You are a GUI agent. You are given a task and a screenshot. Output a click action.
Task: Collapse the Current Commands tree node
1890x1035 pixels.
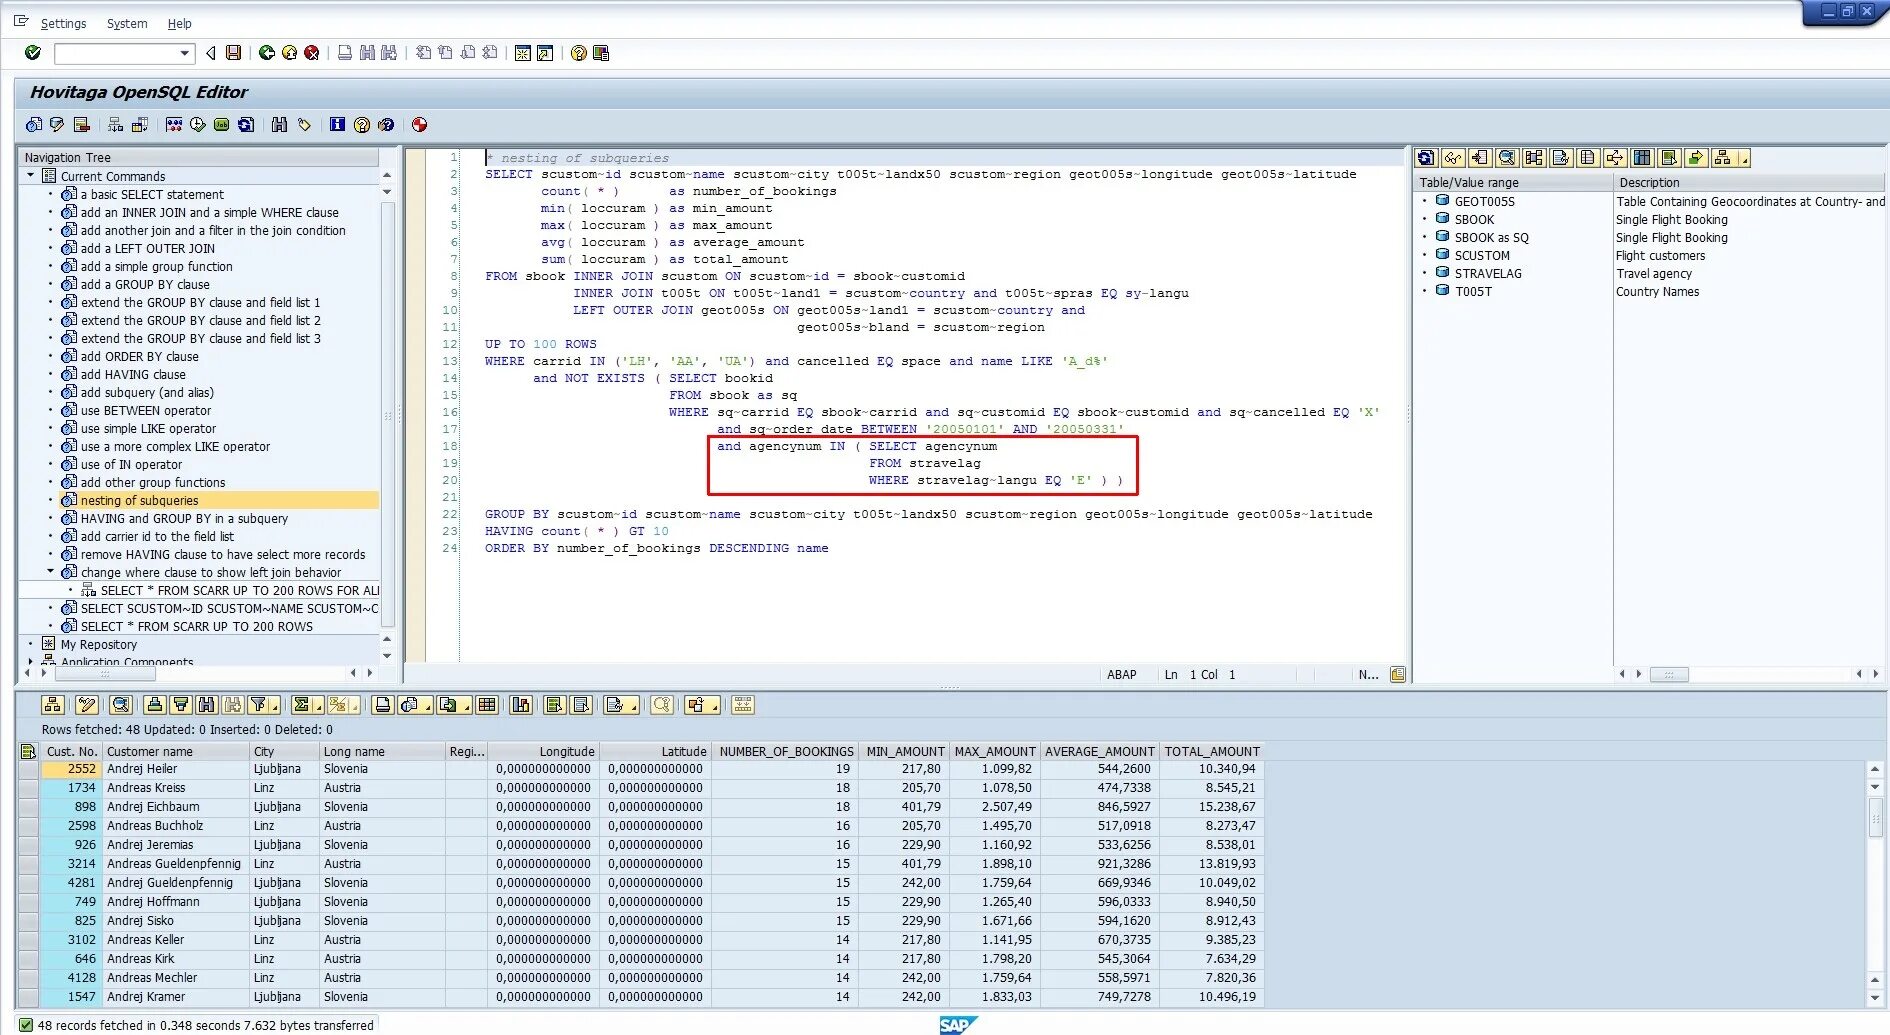[30, 176]
